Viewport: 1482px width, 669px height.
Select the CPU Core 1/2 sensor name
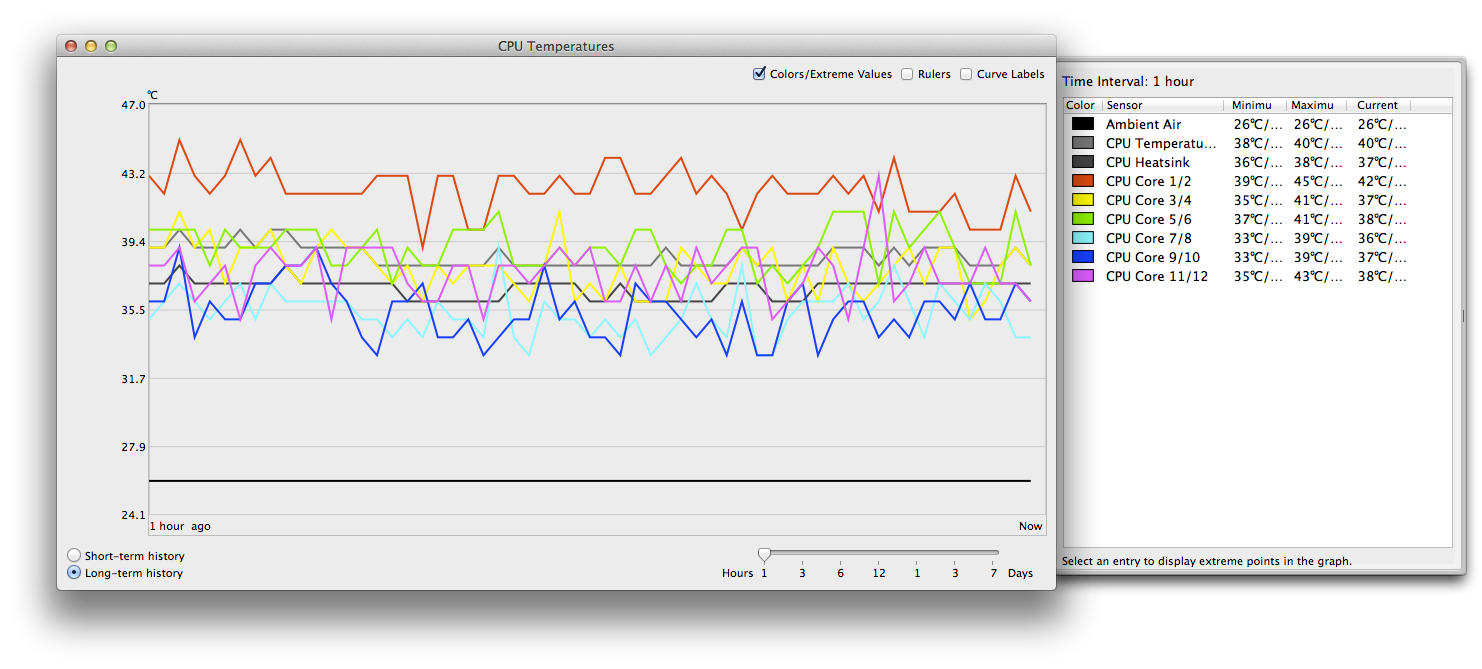1148,181
